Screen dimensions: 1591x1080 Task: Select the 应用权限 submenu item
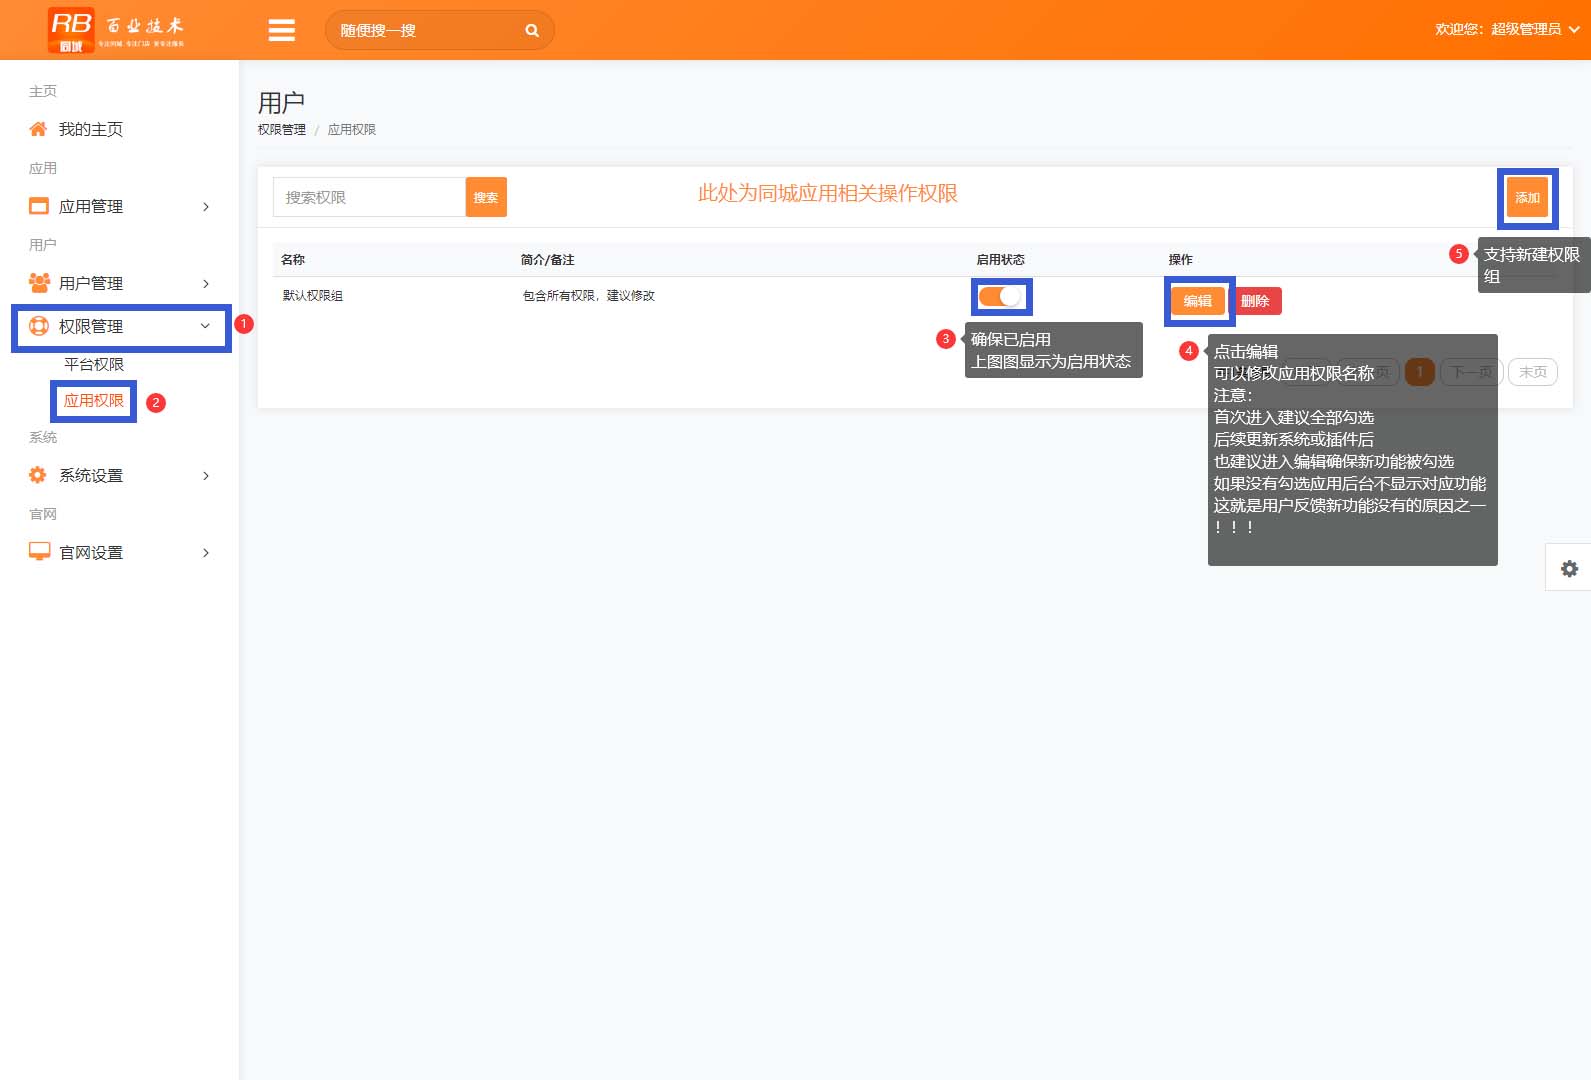pos(94,401)
